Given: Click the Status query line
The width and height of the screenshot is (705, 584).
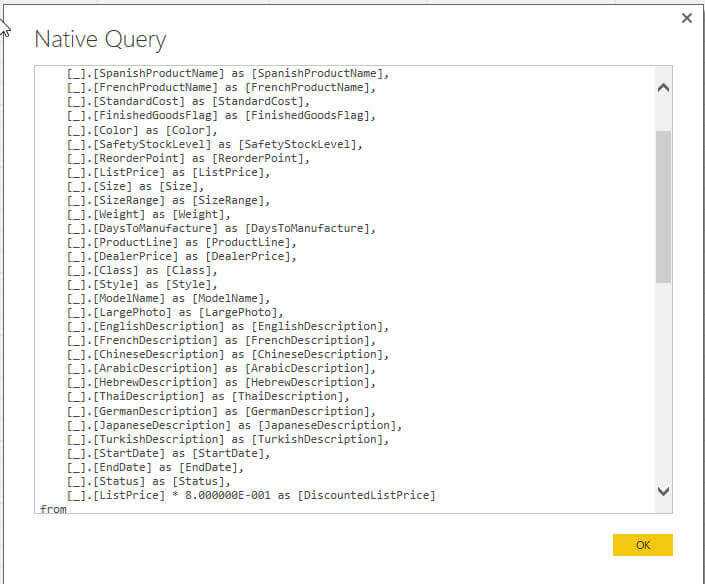Looking at the screenshot, I should 149,481.
